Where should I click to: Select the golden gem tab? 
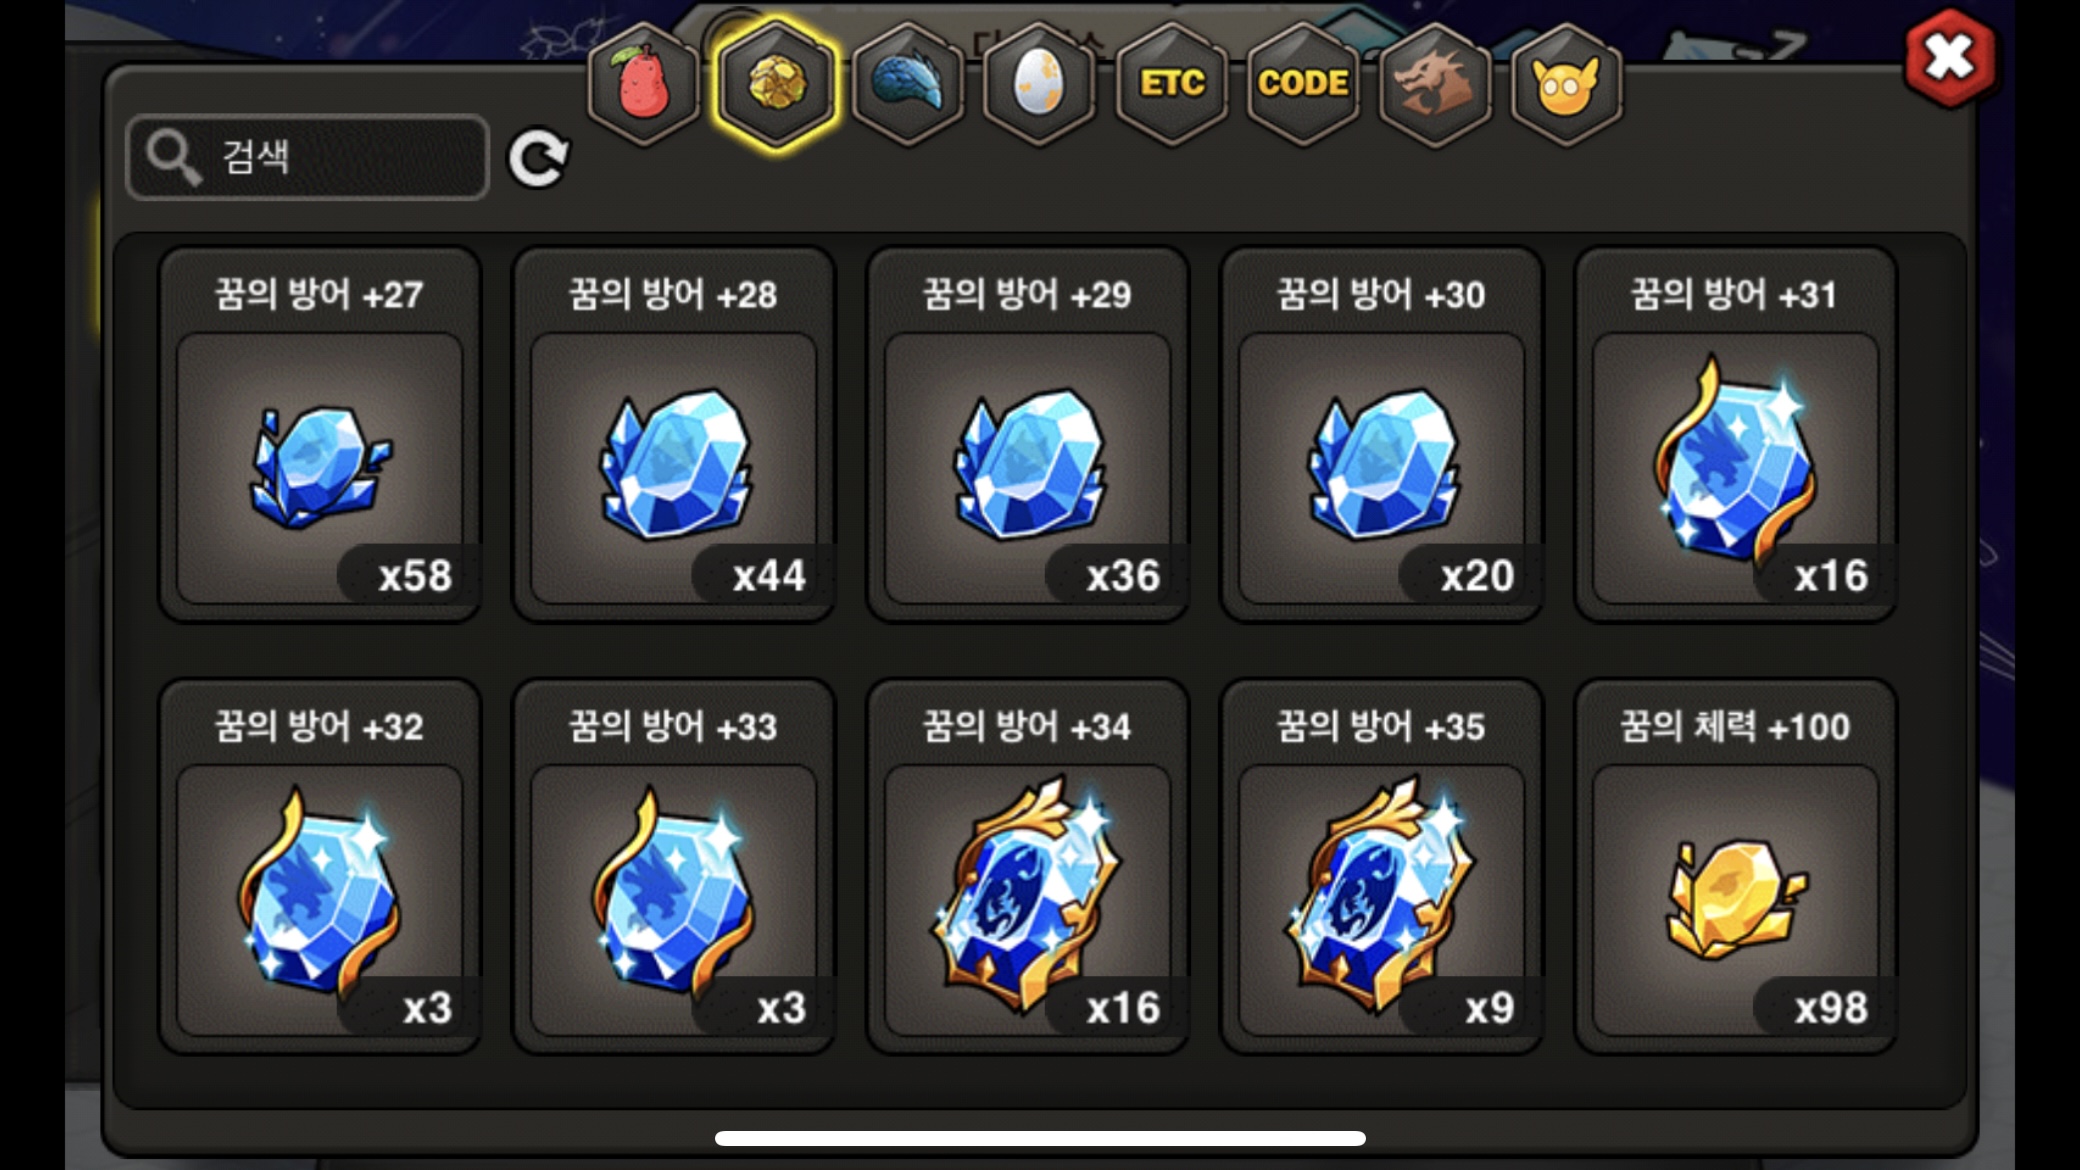click(x=776, y=84)
